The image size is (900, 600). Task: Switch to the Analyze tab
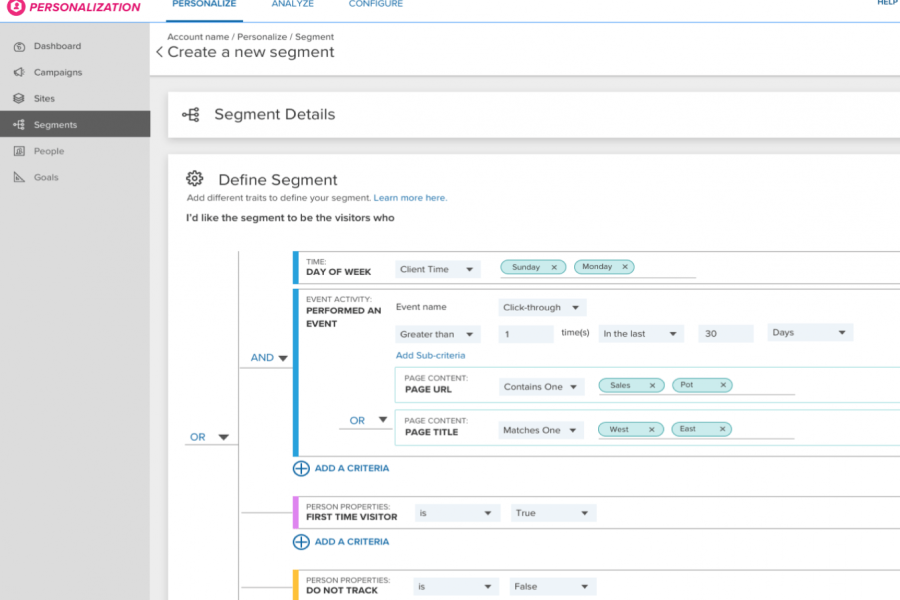click(292, 5)
